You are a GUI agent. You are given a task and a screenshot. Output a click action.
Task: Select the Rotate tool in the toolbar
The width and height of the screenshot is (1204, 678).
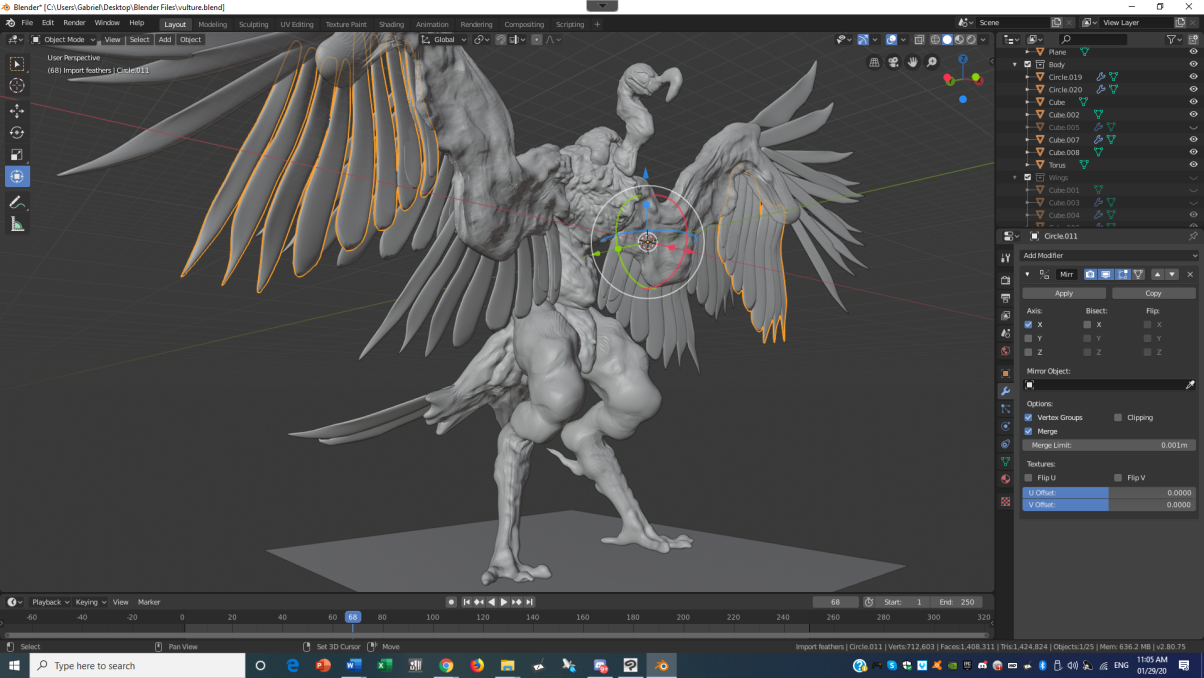(17, 132)
